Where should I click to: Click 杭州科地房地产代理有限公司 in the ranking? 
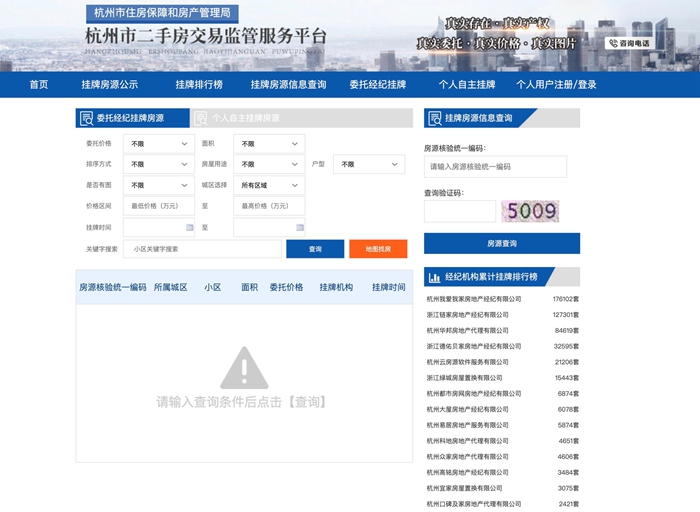coord(467,441)
